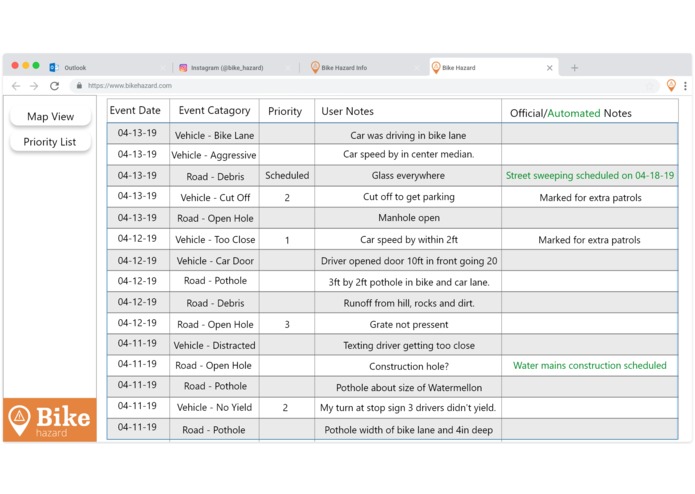The height and width of the screenshot is (494, 695).
Task: Click 'Water mains construction scheduled' note
Action: click(x=590, y=366)
